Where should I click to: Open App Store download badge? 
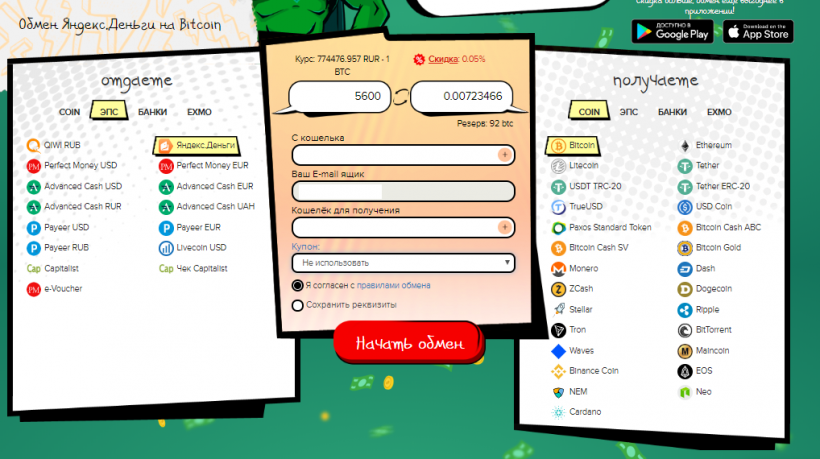(758, 31)
